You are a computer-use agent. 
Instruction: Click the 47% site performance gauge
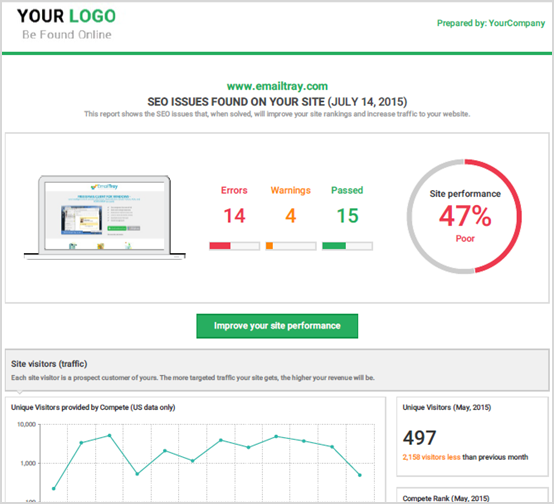(x=464, y=216)
